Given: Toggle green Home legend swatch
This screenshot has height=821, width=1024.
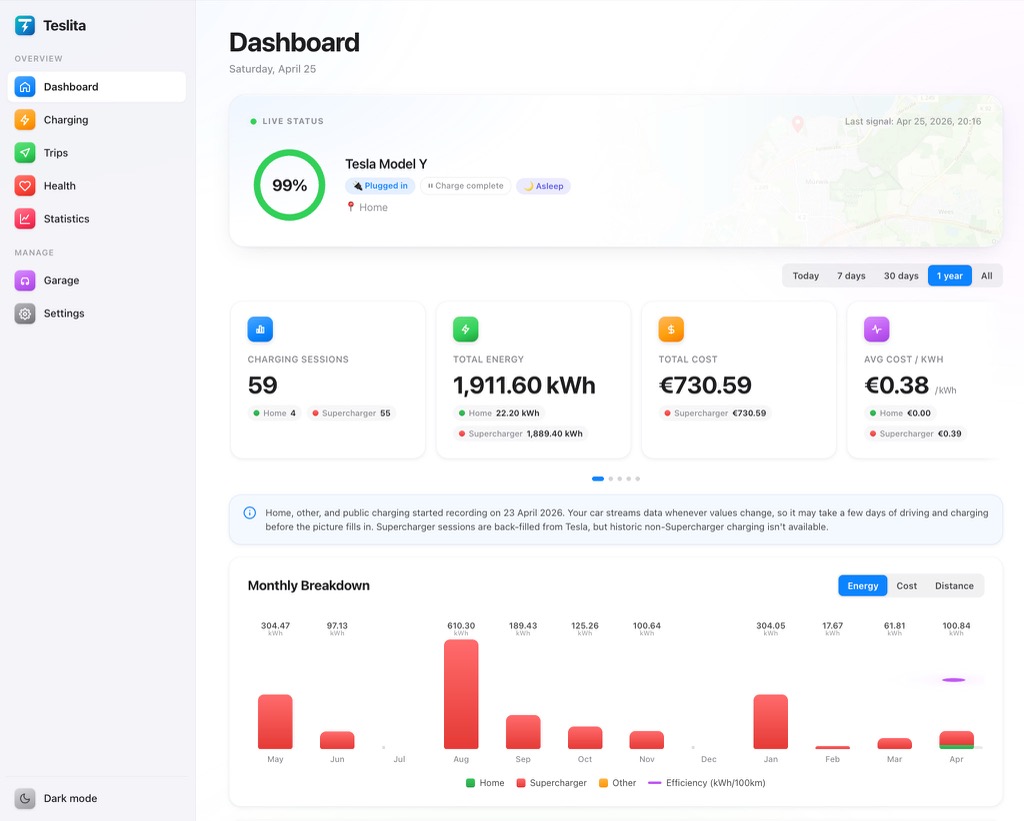Looking at the screenshot, I should point(470,783).
